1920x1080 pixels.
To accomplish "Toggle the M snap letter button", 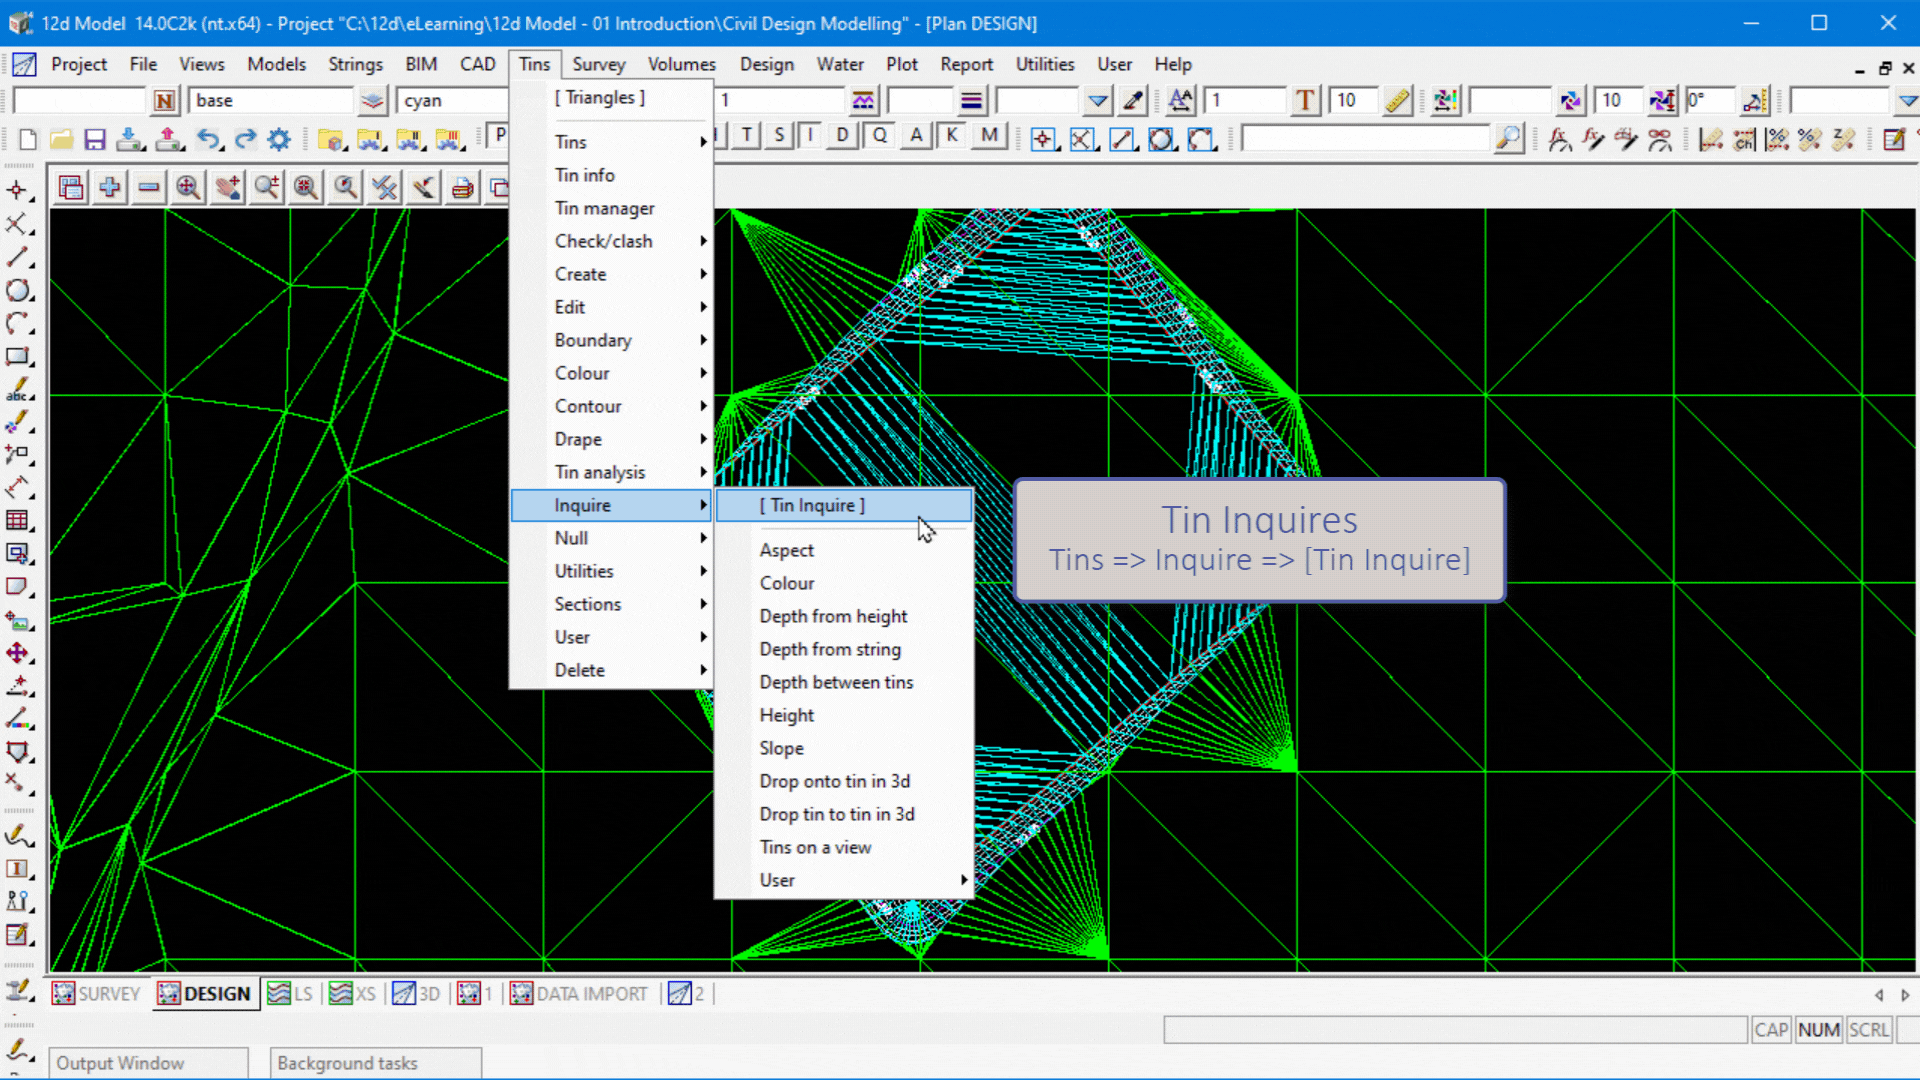I will (x=989, y=135).
